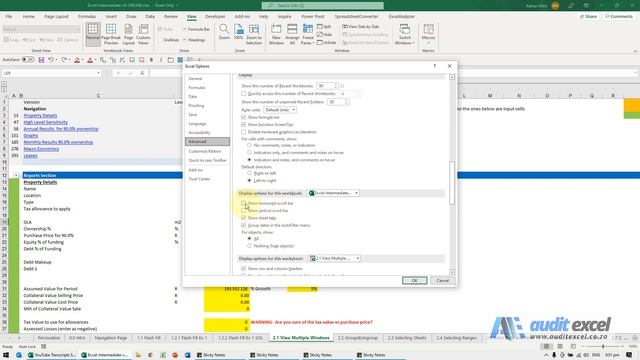Image resolution: width=640 pixels, height=360 pixels.
Task: Select Nothing (hide objects) radio option
Action: (249, 246)
